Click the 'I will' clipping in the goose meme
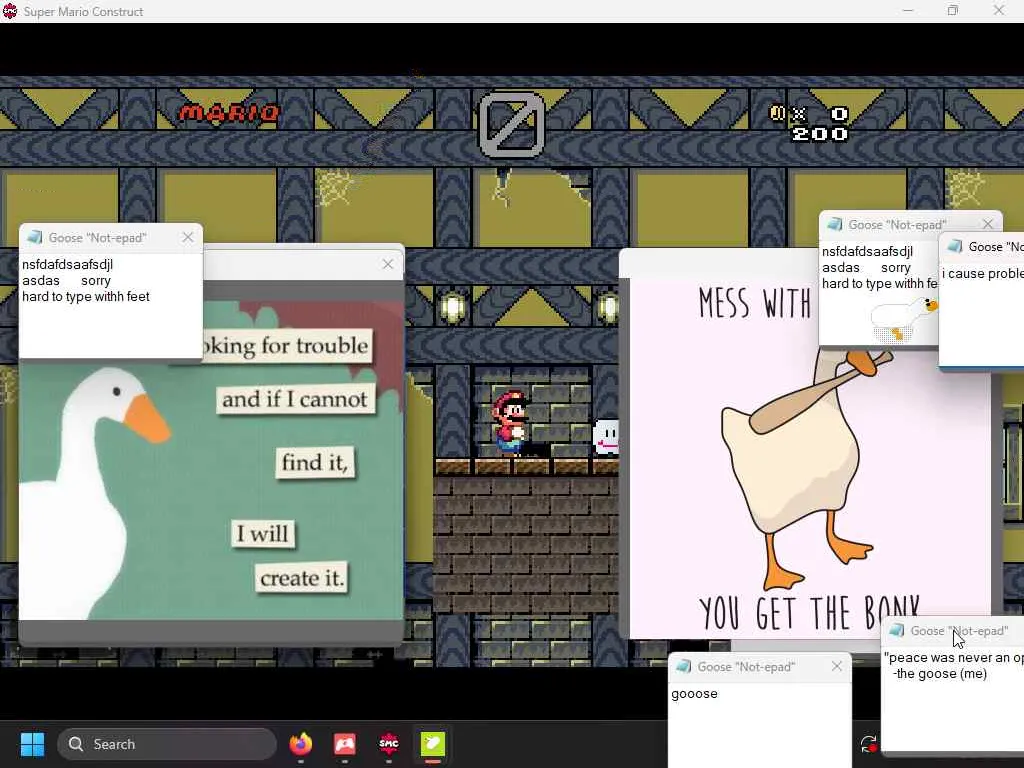This screenshot has width=1024, height=768. point(263,534)
